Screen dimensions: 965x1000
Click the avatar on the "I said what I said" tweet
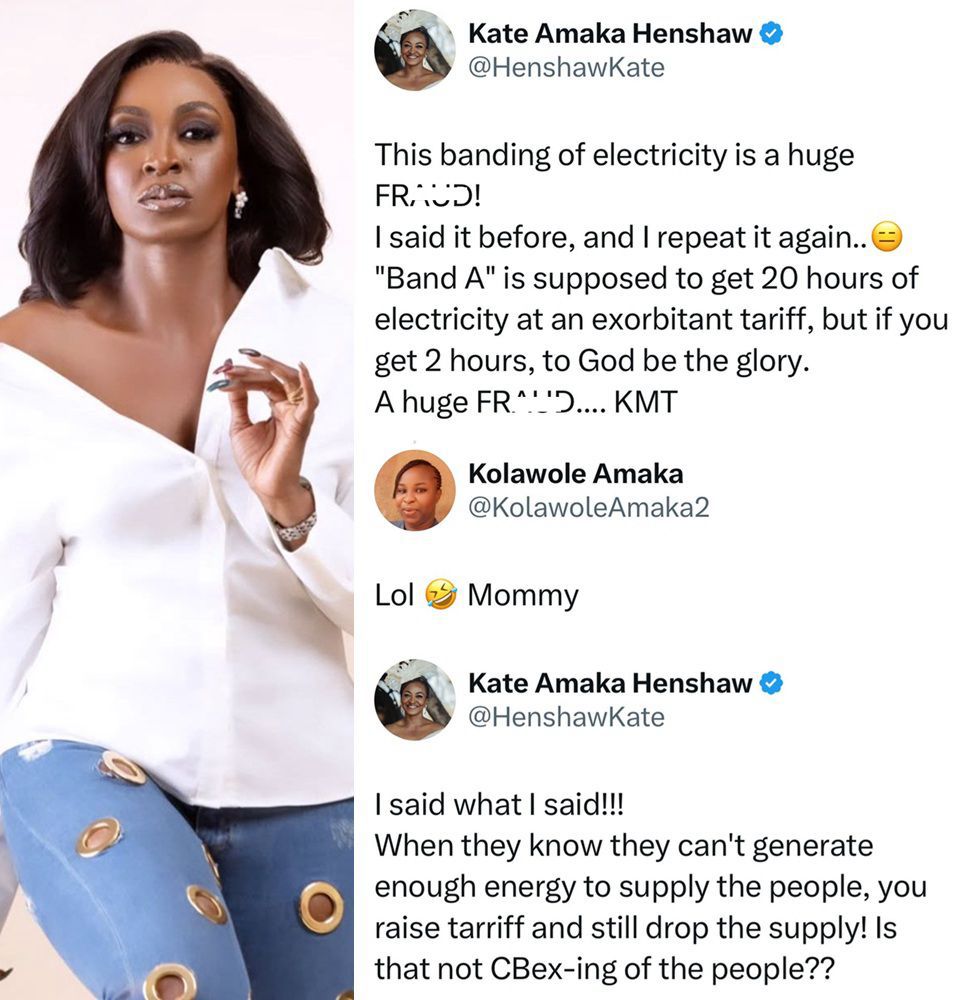pyautogui.click(x=415, y=700)
